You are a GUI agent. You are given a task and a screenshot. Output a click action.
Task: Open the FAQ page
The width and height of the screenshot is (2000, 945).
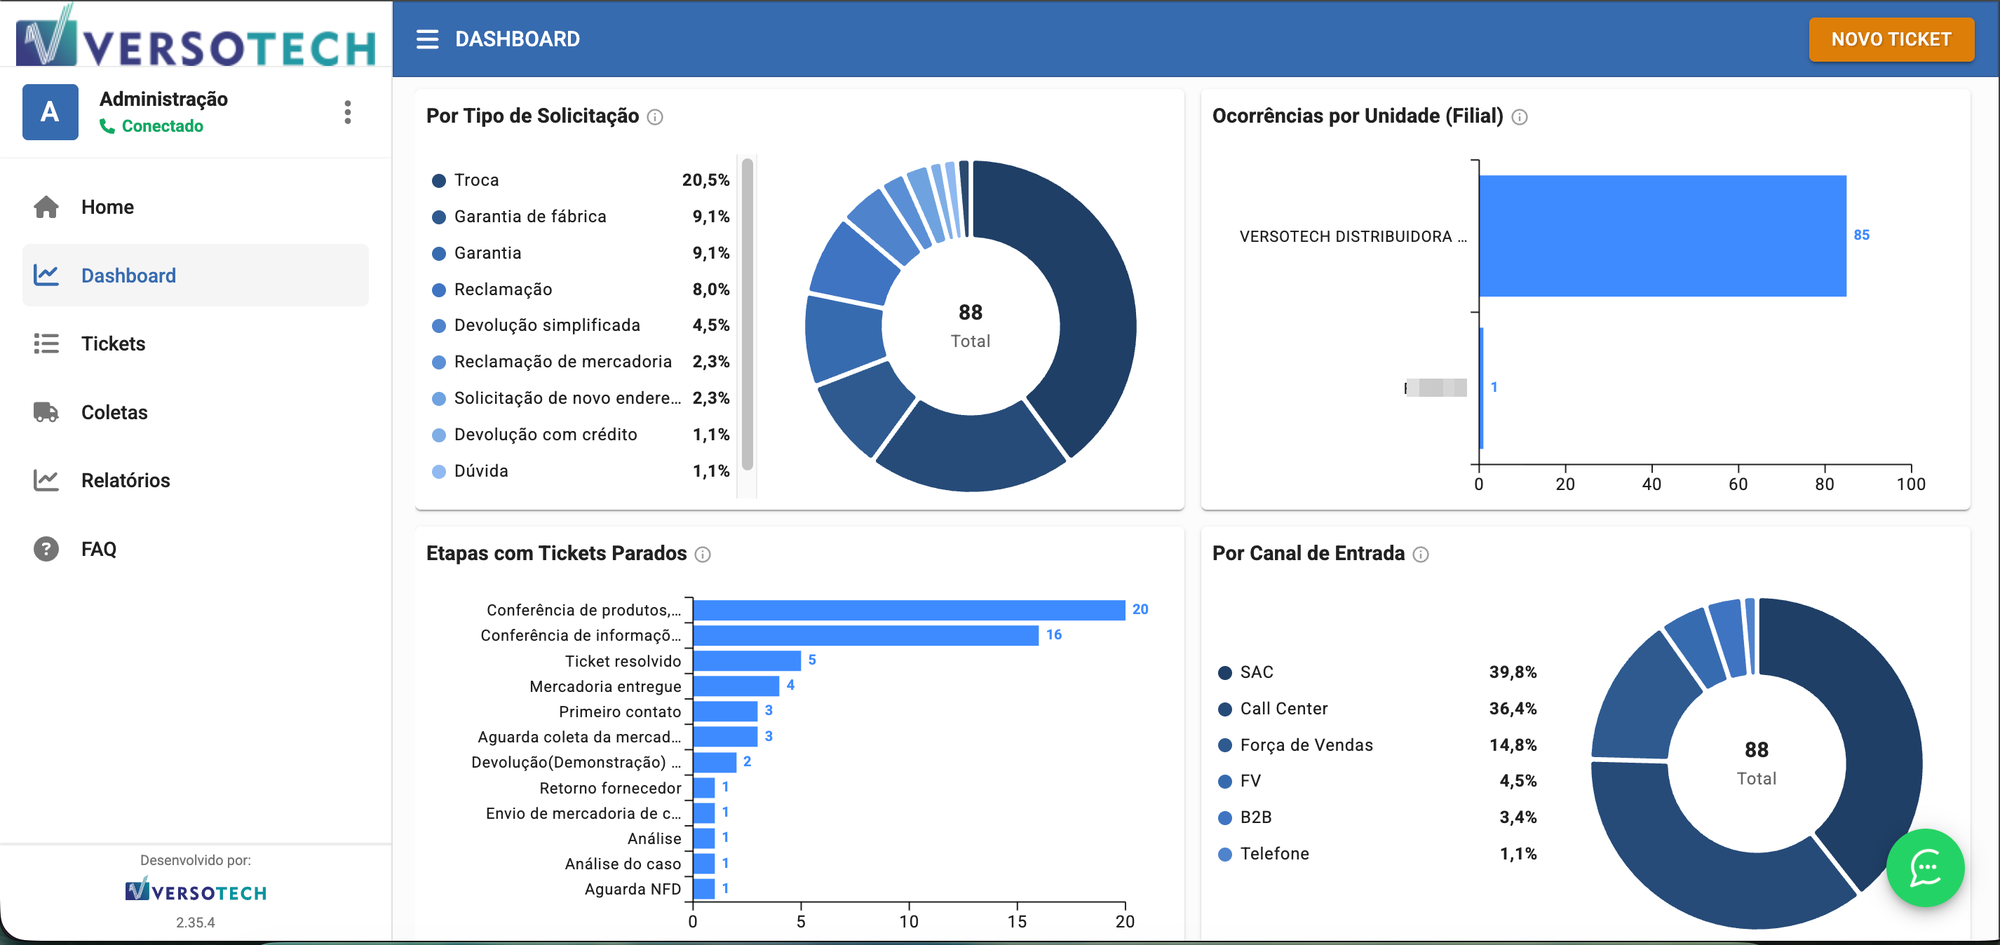point(195,549)
